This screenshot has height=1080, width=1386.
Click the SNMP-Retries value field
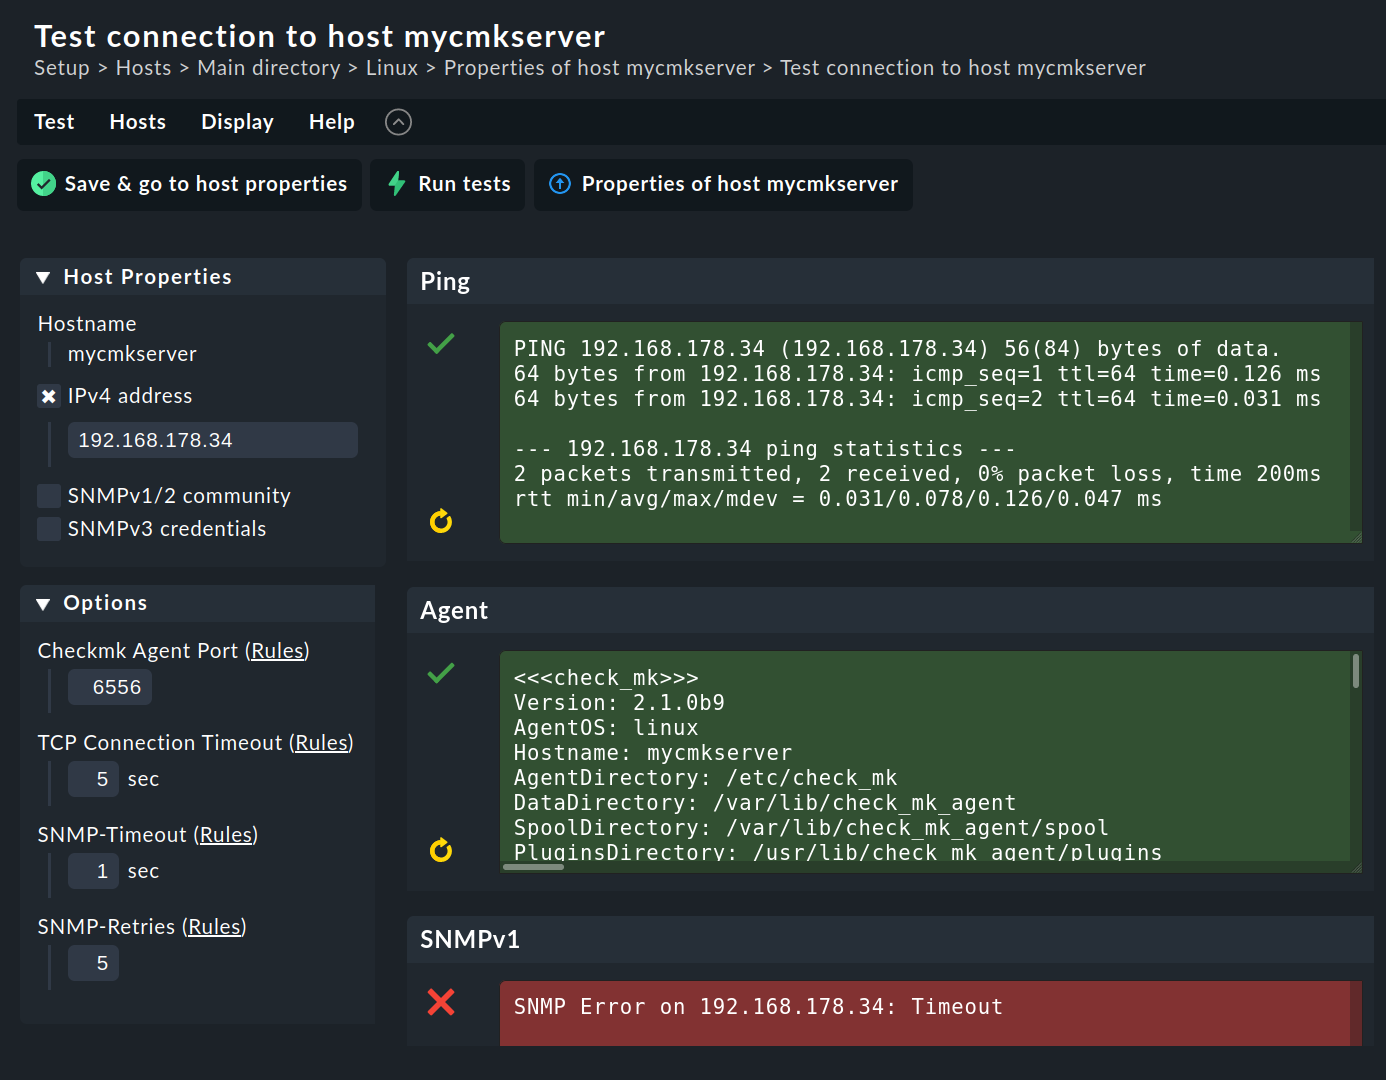pyautogui.click(x=93, y=963)
